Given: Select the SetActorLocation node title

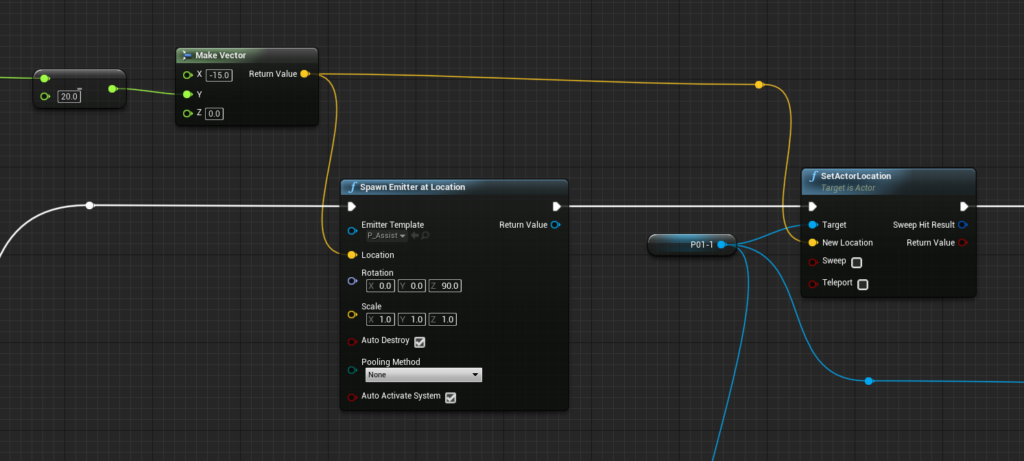Looking at the screenshot, I should click(856, 176).
